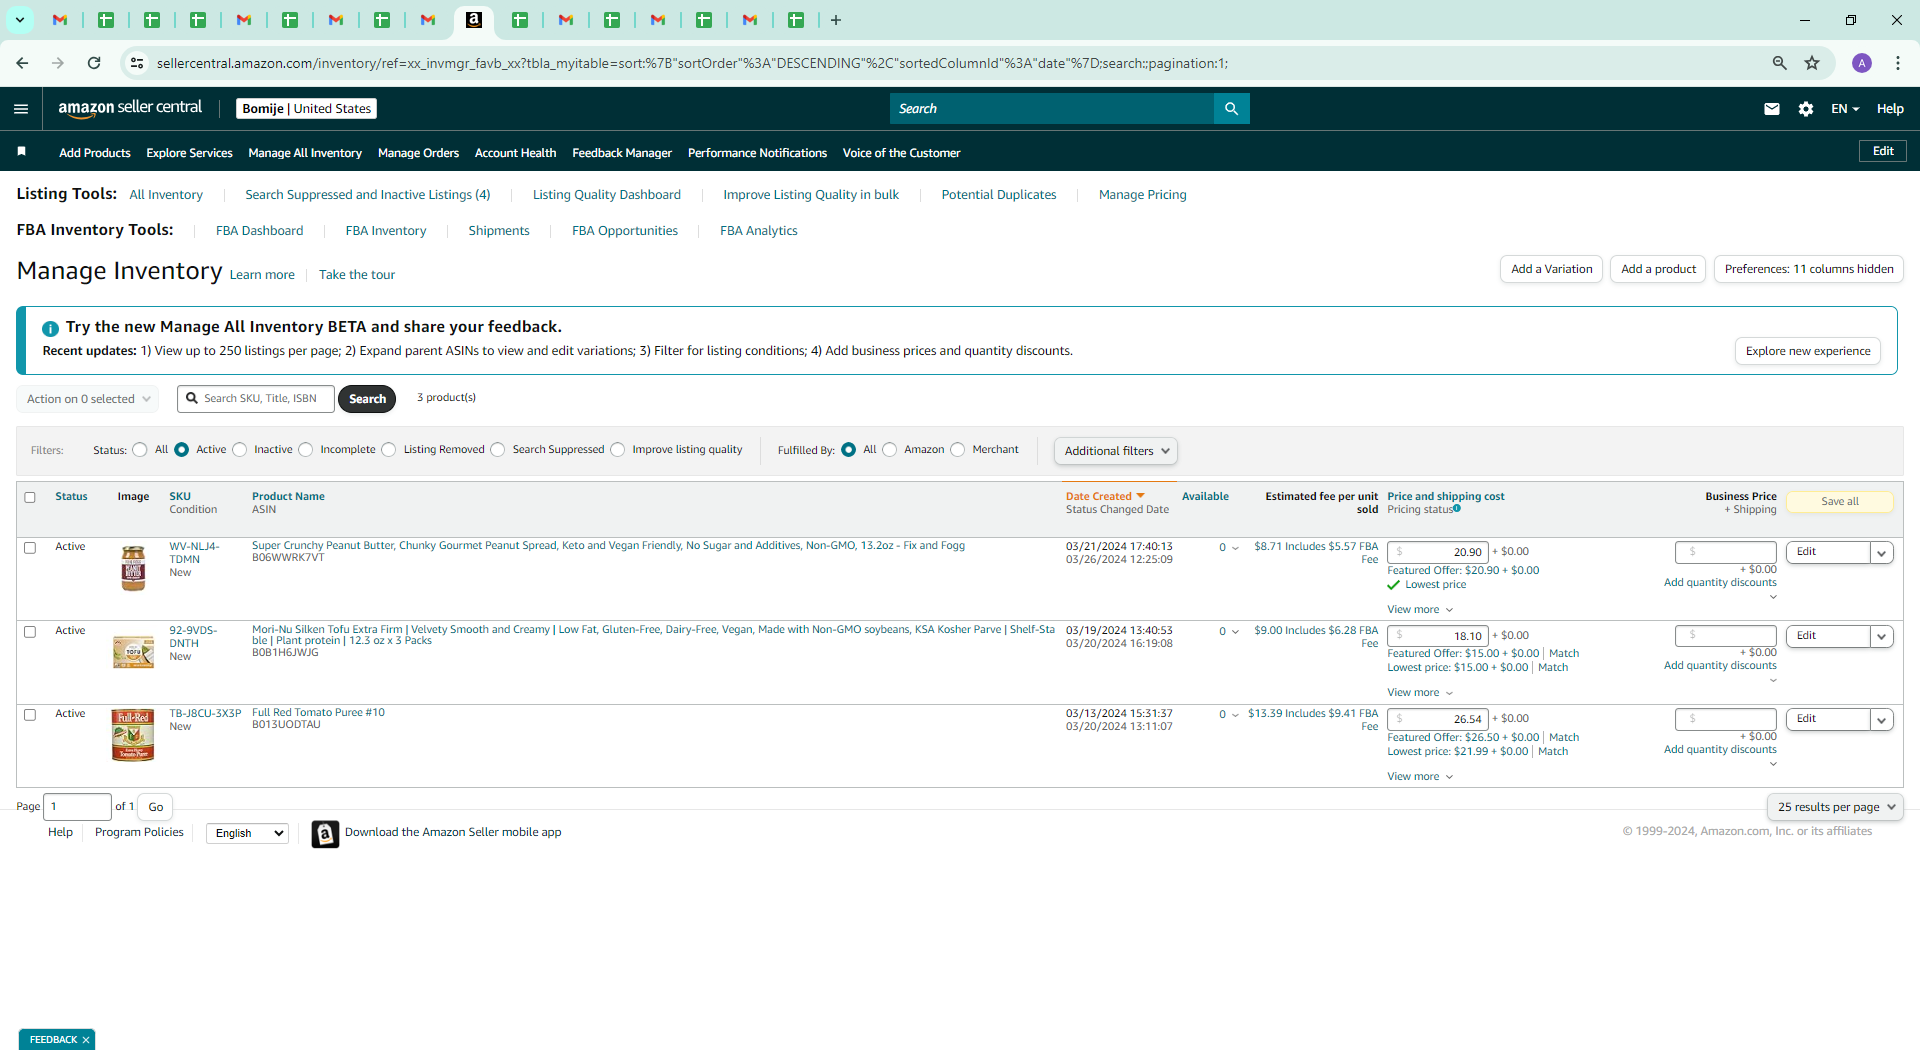1920x1050 pixels.
Task: Reload the page with browser refresh icon
Action: (x=94, y=63)
